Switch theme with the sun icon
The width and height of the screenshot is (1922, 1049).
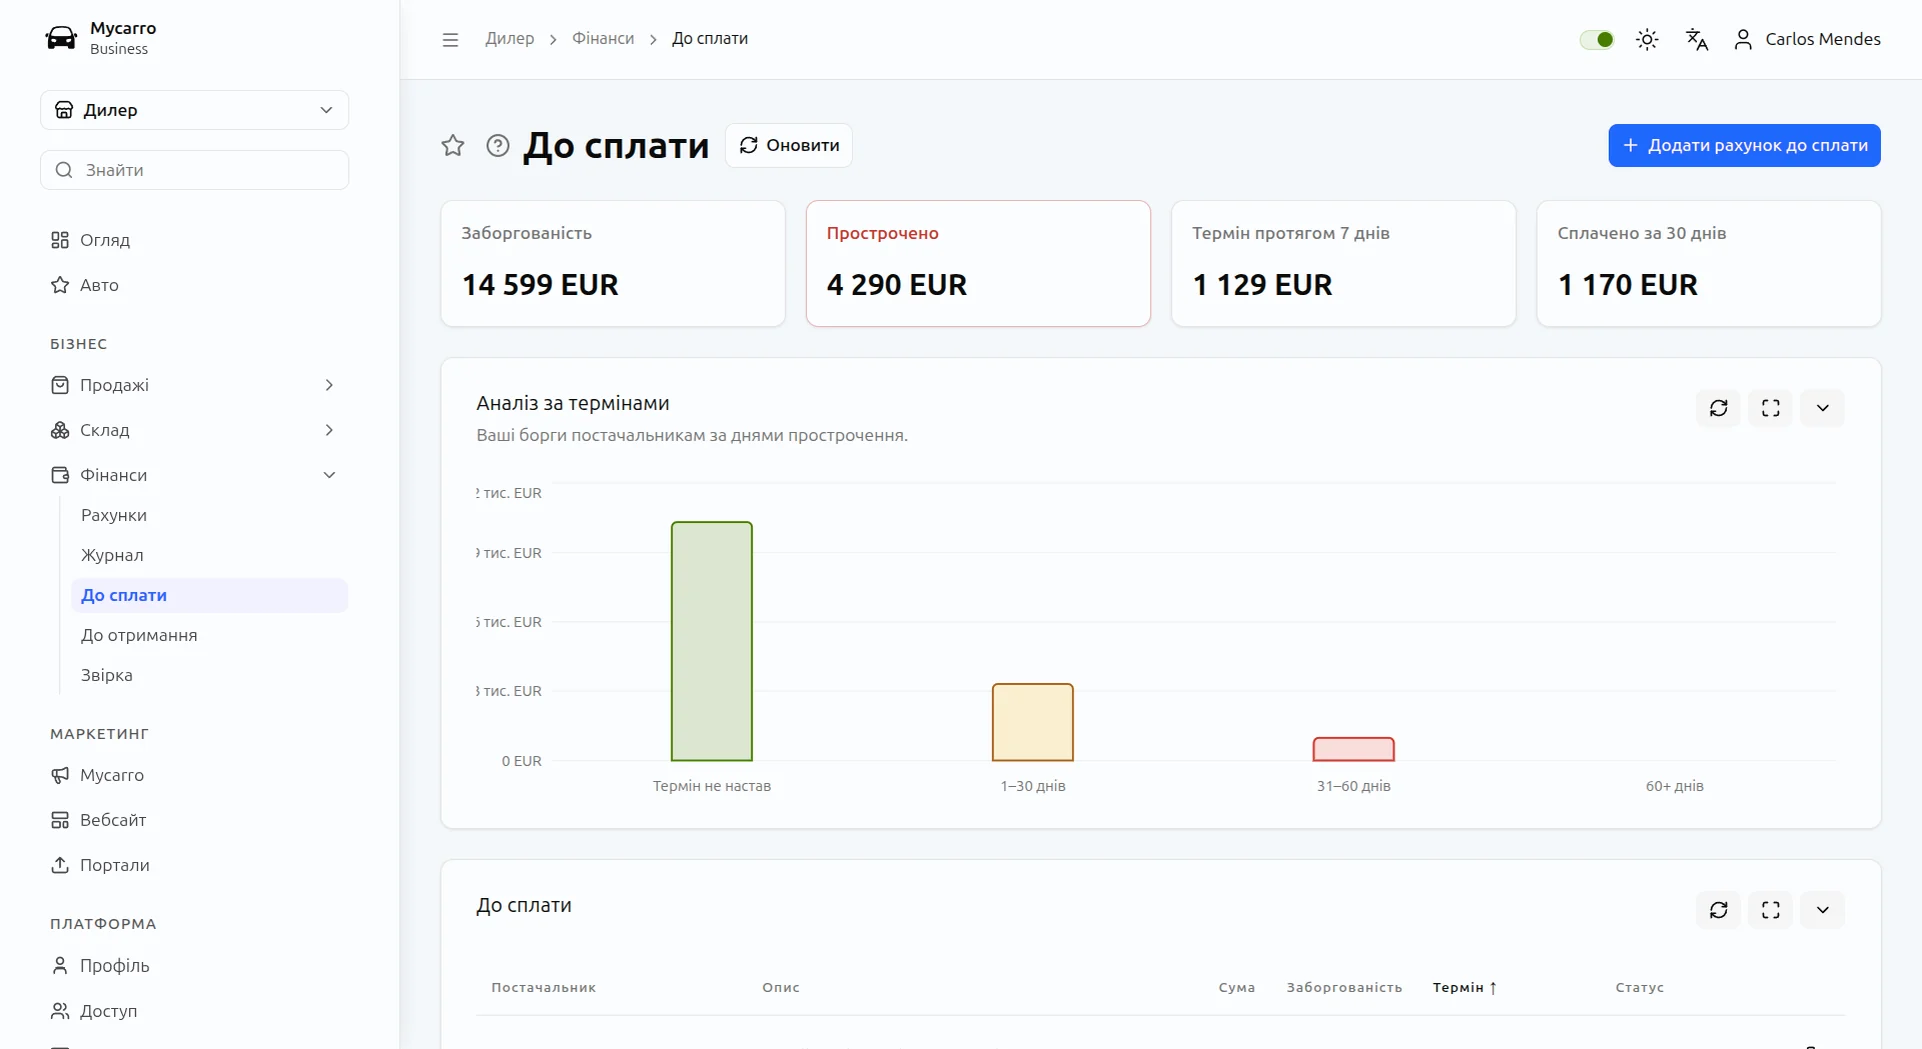coord(1647,39)
